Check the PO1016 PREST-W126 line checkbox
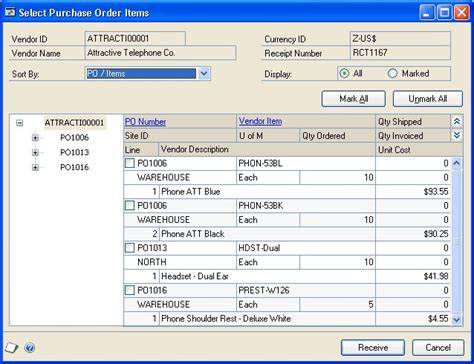The width and height of the screenshot is (474, 364). pos(130,290)
